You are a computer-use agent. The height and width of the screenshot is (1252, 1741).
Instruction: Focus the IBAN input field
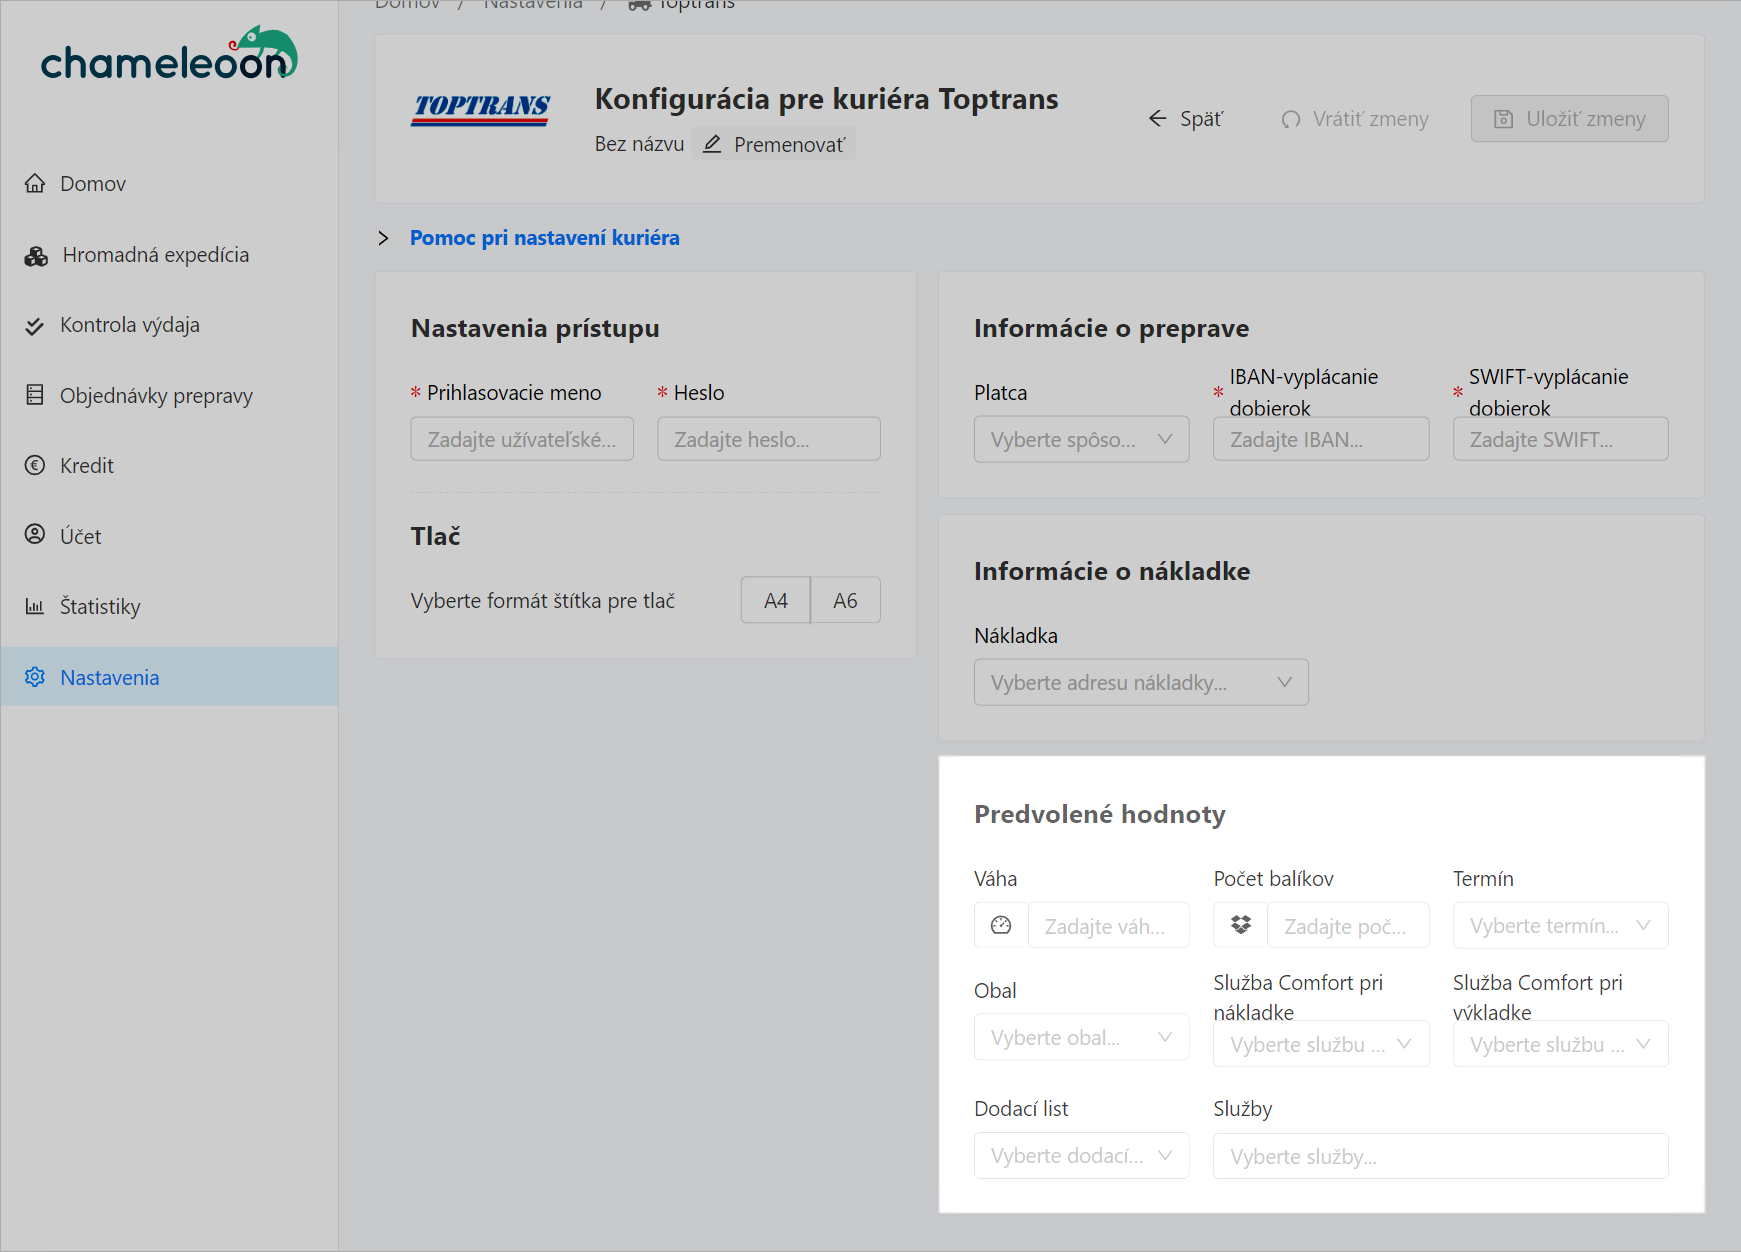point(1320,440)
